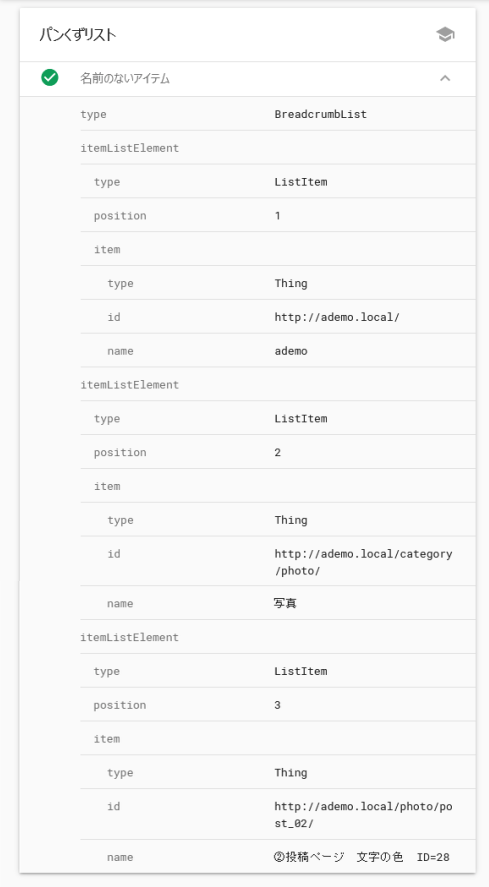Open the category/photo URL value
Viewport: 489px width, 887px height.
363,562
